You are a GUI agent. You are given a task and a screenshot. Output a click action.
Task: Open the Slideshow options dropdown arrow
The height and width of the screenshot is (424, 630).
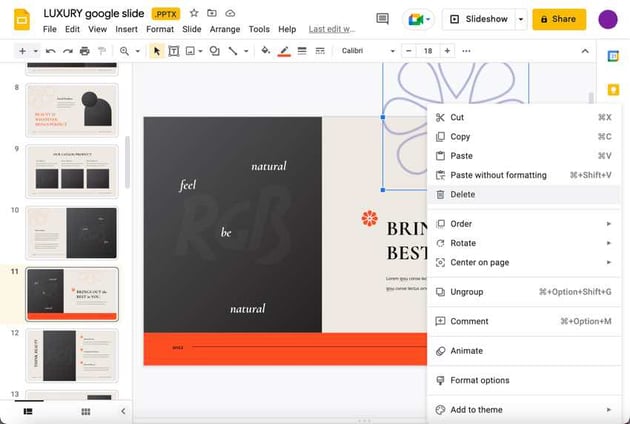(520, 19)
